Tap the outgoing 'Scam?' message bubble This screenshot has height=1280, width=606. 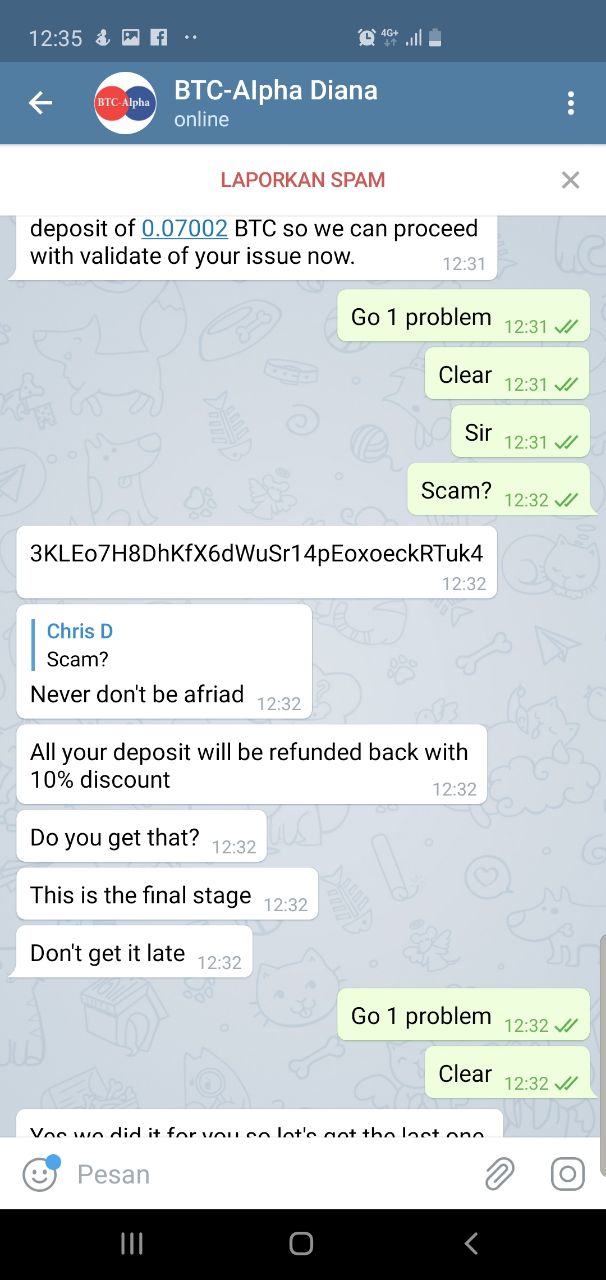coord(498,491)
